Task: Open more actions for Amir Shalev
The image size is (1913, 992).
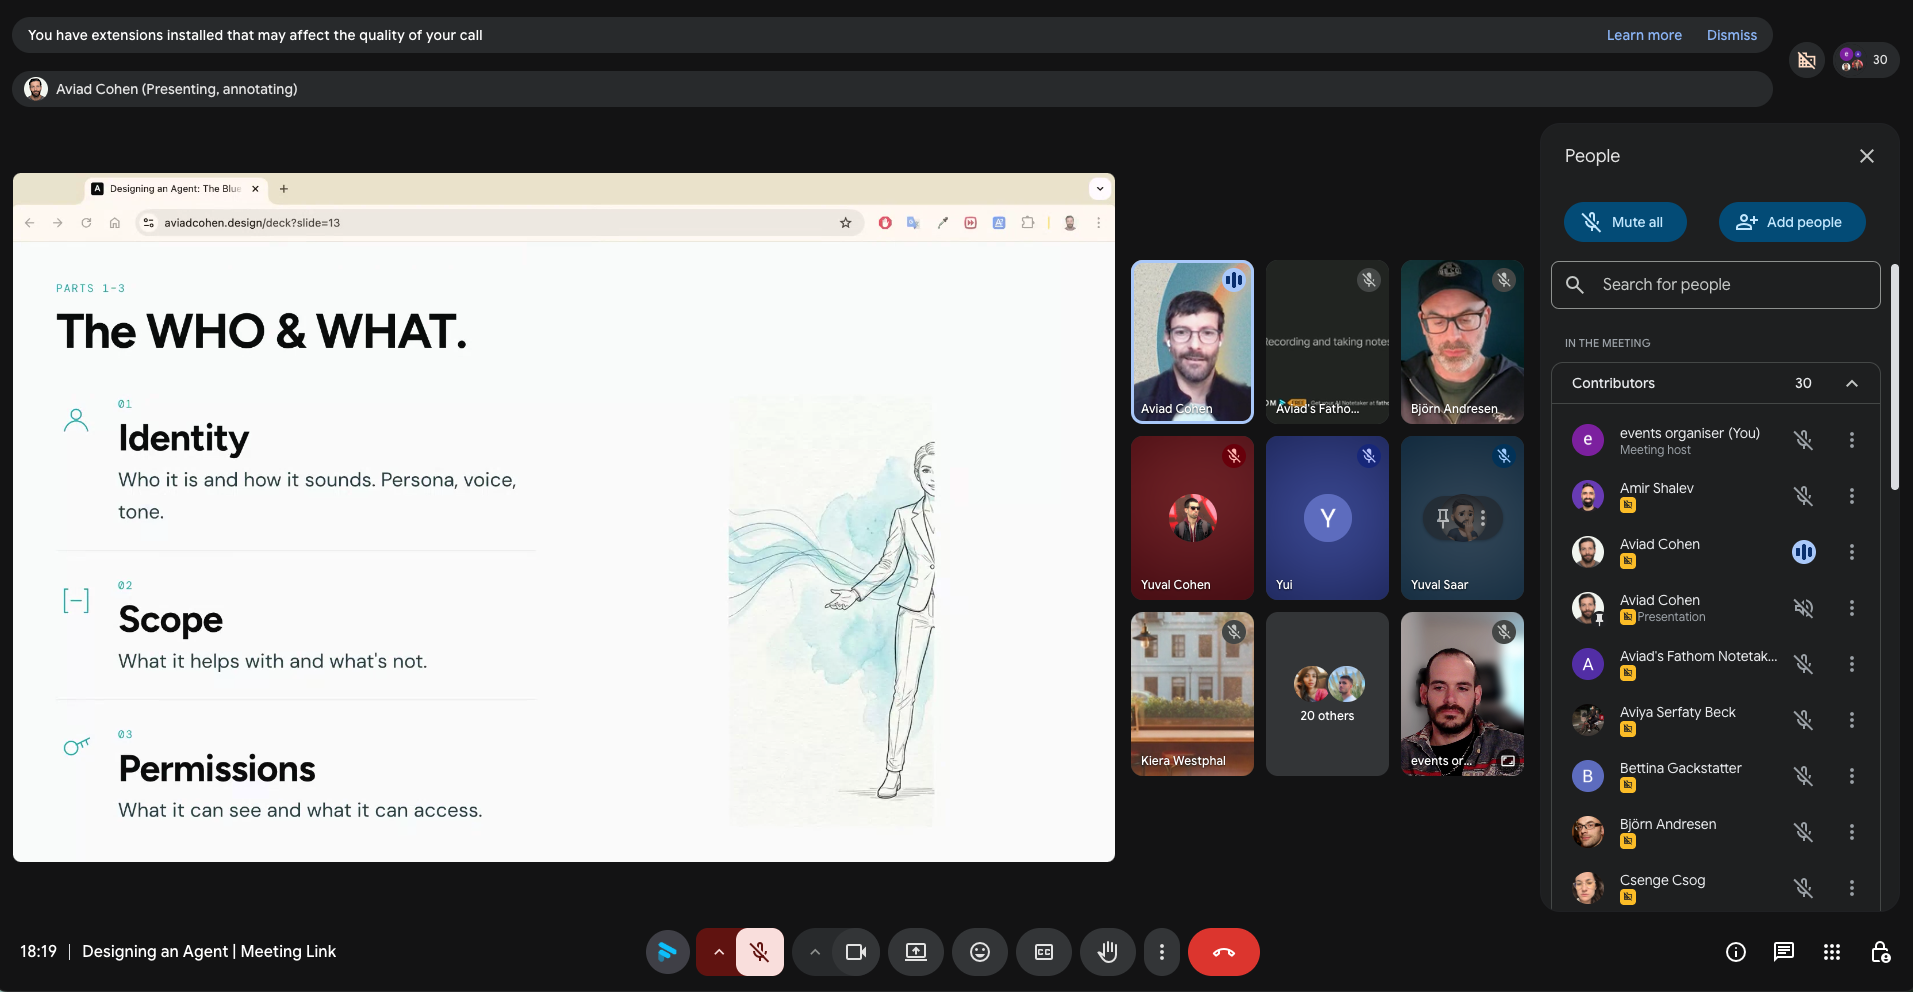Action: 1852,496
